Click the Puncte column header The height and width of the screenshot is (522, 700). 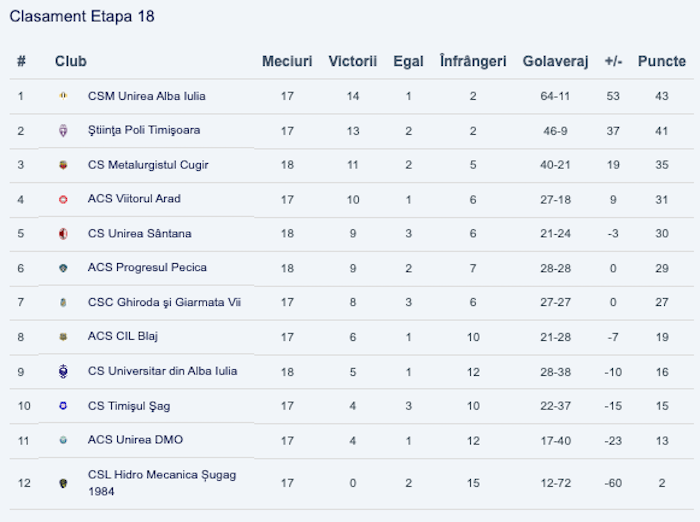pyautogui.click(x=661, y=61)
